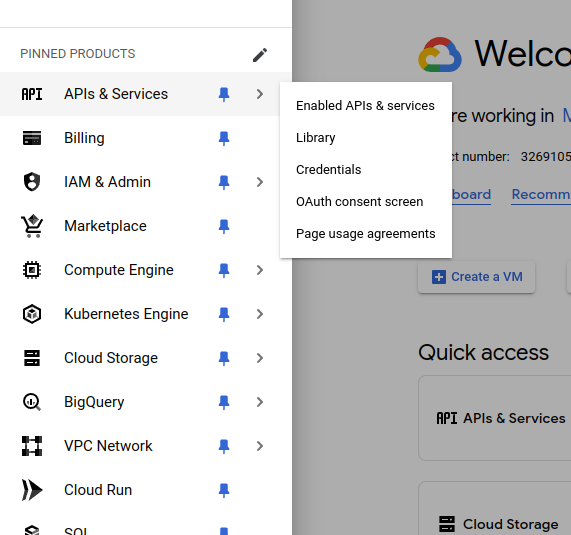The width and height of the screenshot is (571, 535).
Task: Click the pencil icon to edit pinned products
Action: click(260, 55)
